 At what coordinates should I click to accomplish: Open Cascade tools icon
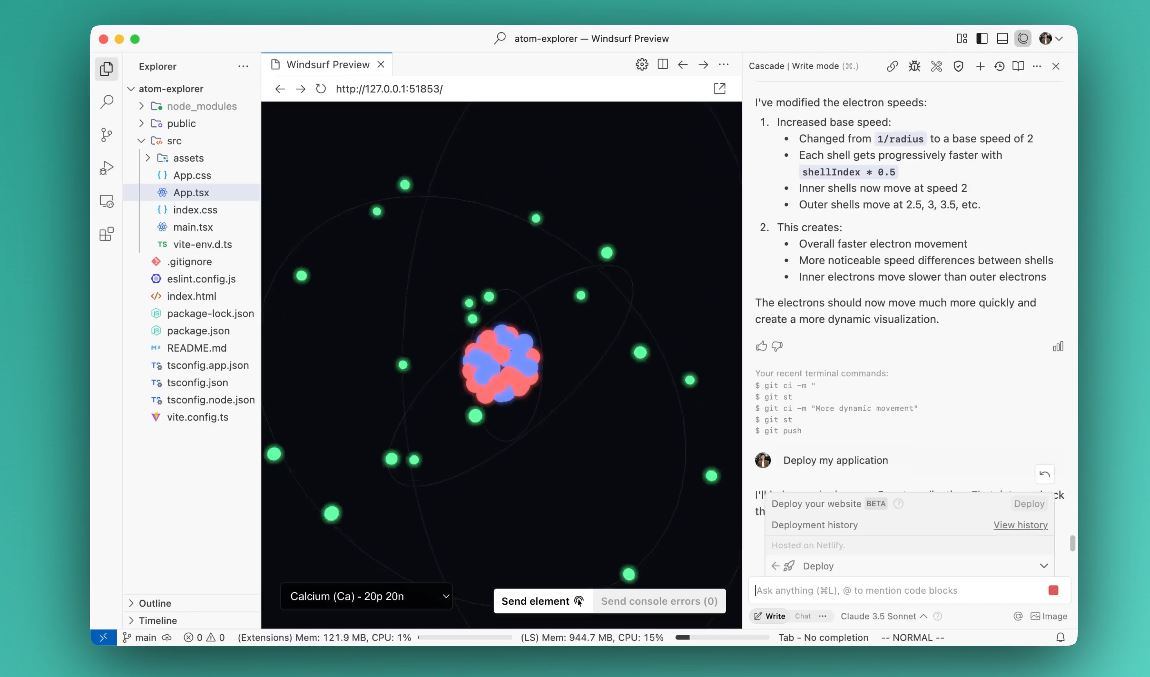pos(937,66)
